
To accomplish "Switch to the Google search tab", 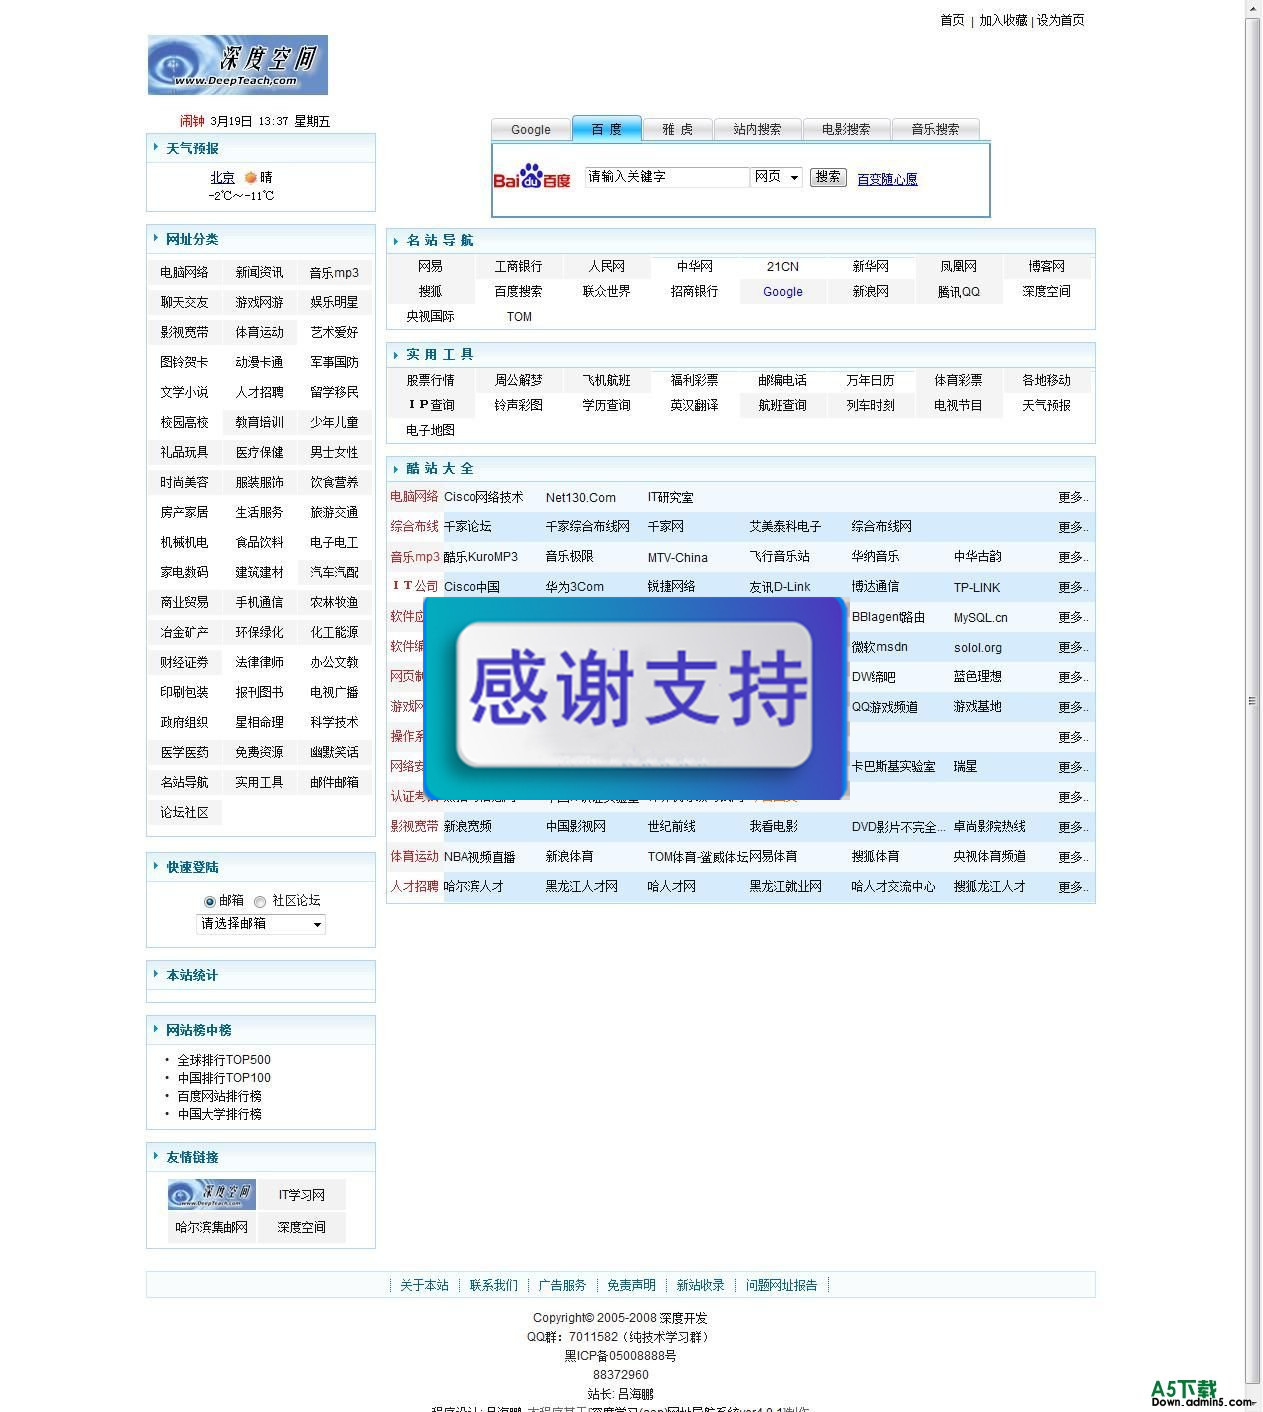I will 531,129.
